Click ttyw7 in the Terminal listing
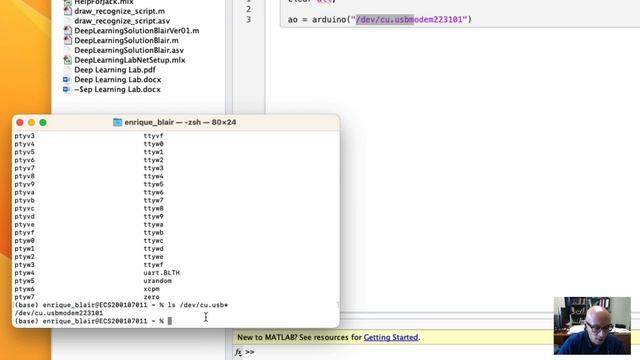The width and height of the screenshot is (640, 360). click(153, 200)
